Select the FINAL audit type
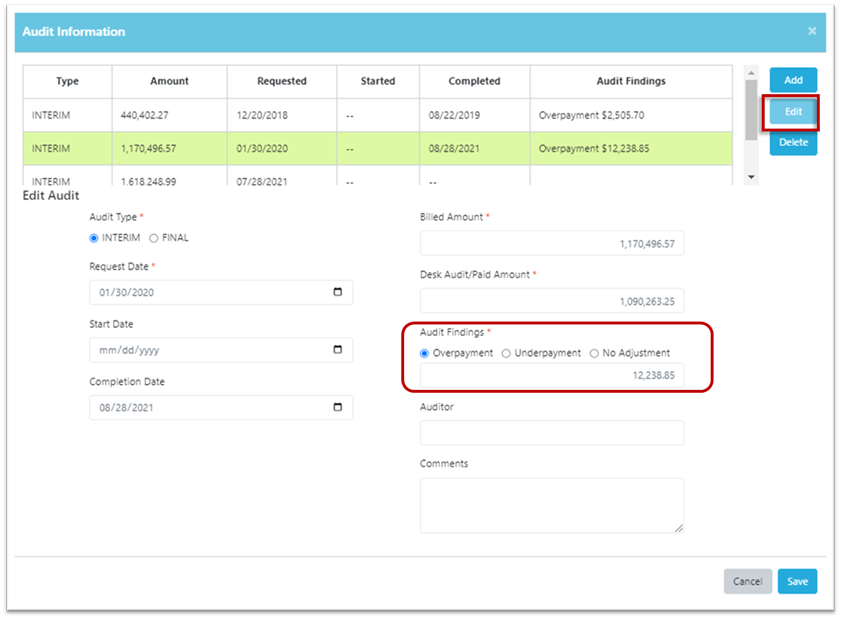The width and height of the screenshot is (841, 619). point(153,238)
